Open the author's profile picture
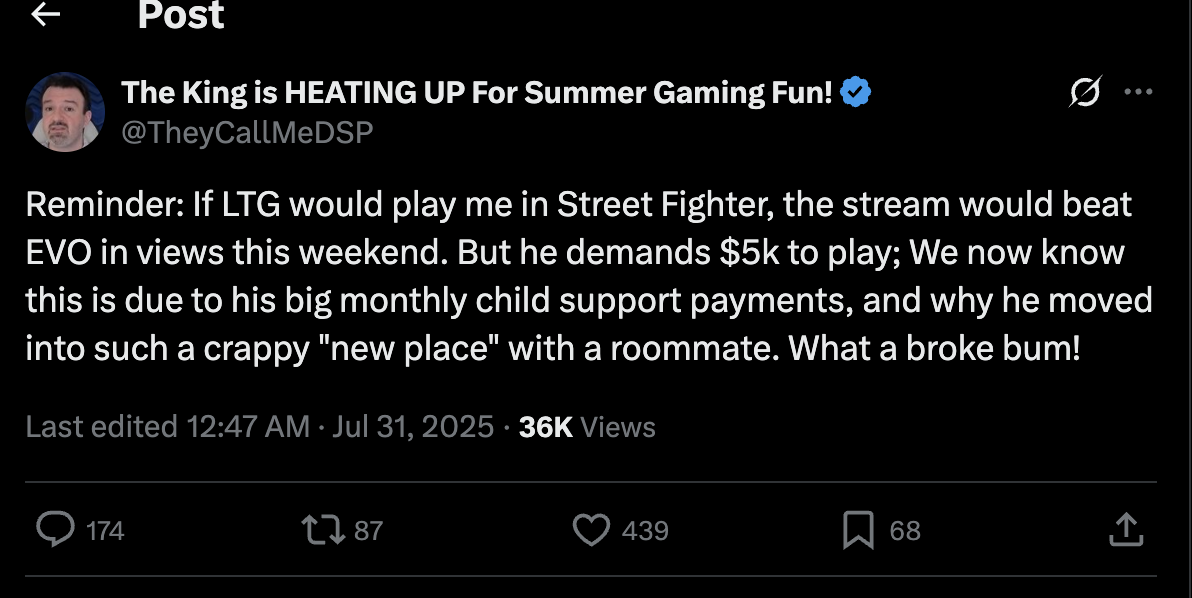The height and width of the screenshot is (598, 1192). pos(66,111)
